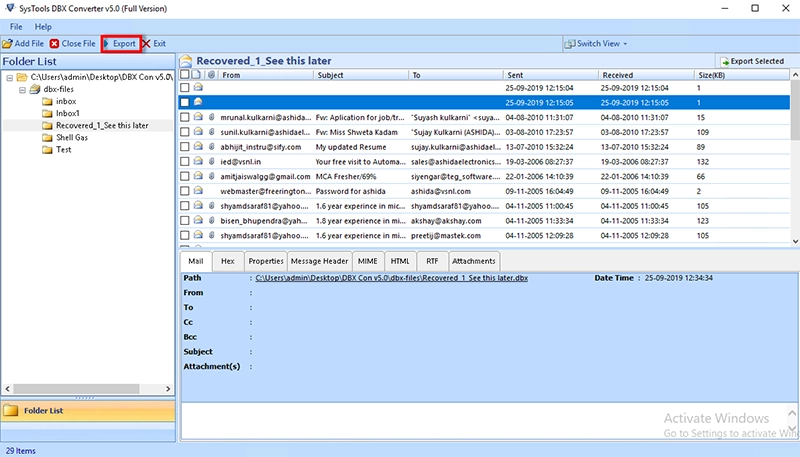Switch to the HTML tab

pos(400,261)
